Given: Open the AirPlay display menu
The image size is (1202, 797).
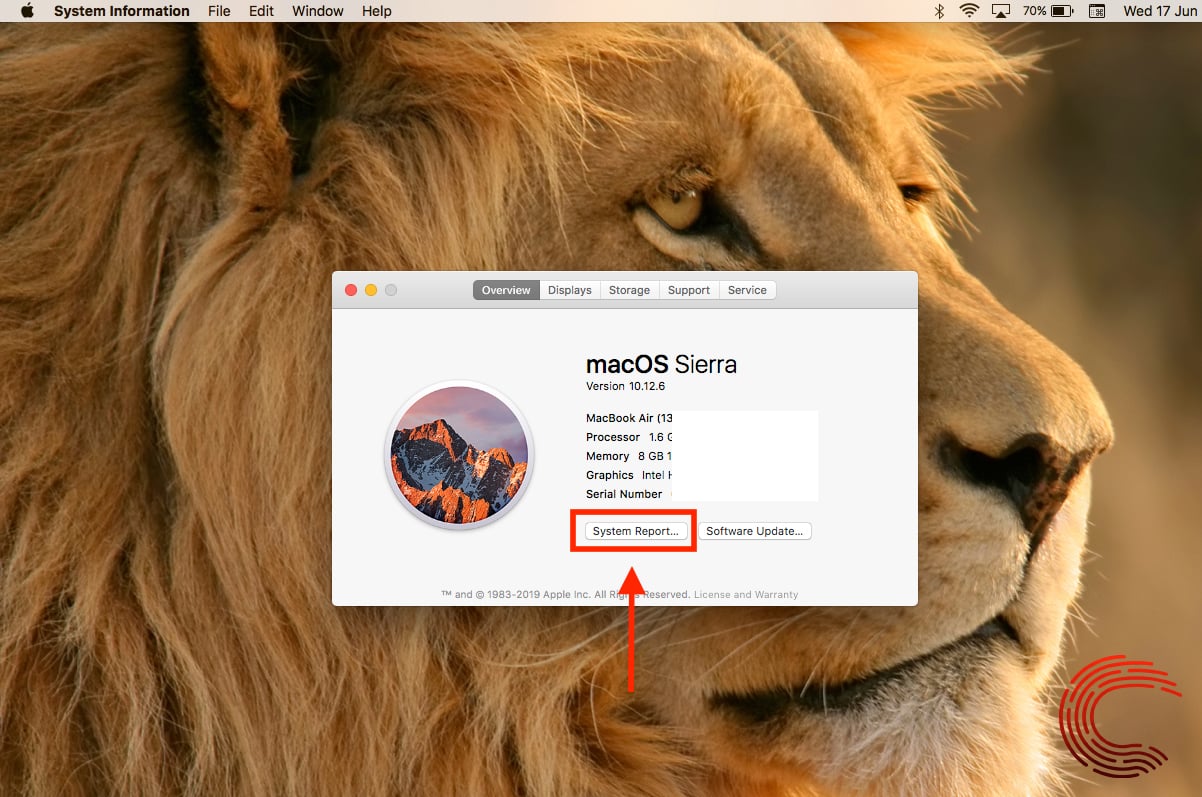Looking at the screenshot, I should coord(1000,11).
